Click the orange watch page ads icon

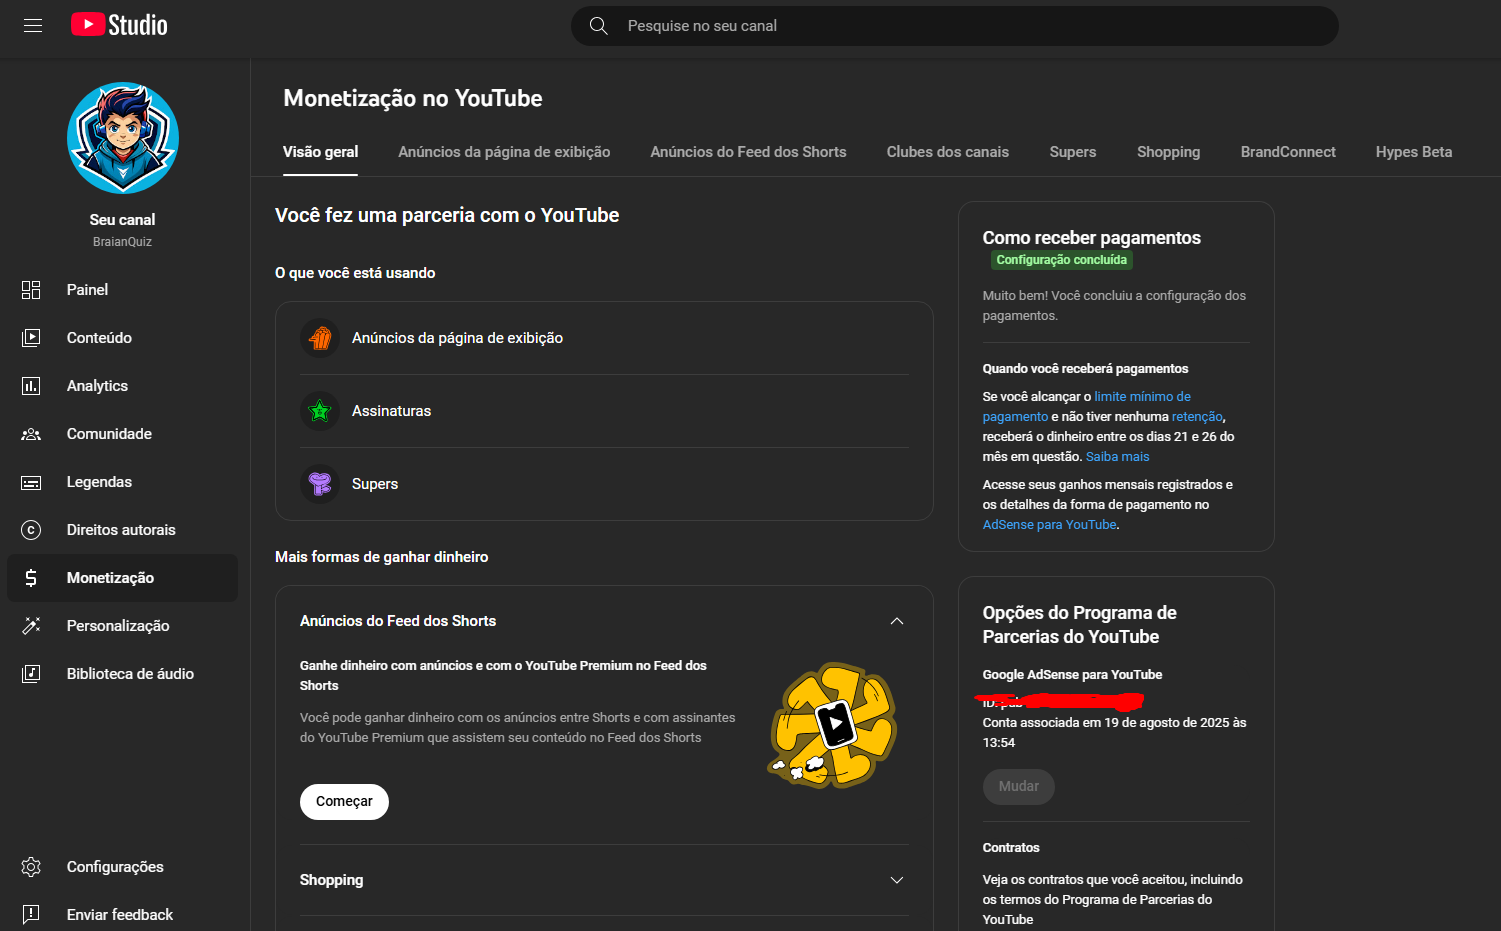pyautogui.click(x=320, y=338)
